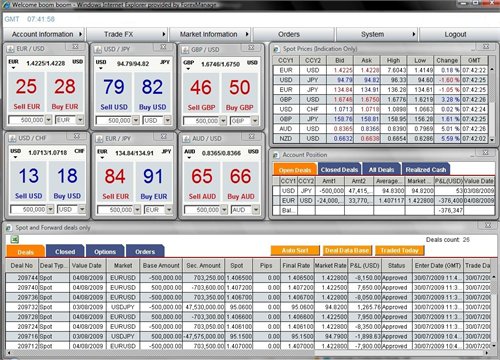Click the Spot Prices panel icon
500x360 pixels.
click(x=276, y=49)
